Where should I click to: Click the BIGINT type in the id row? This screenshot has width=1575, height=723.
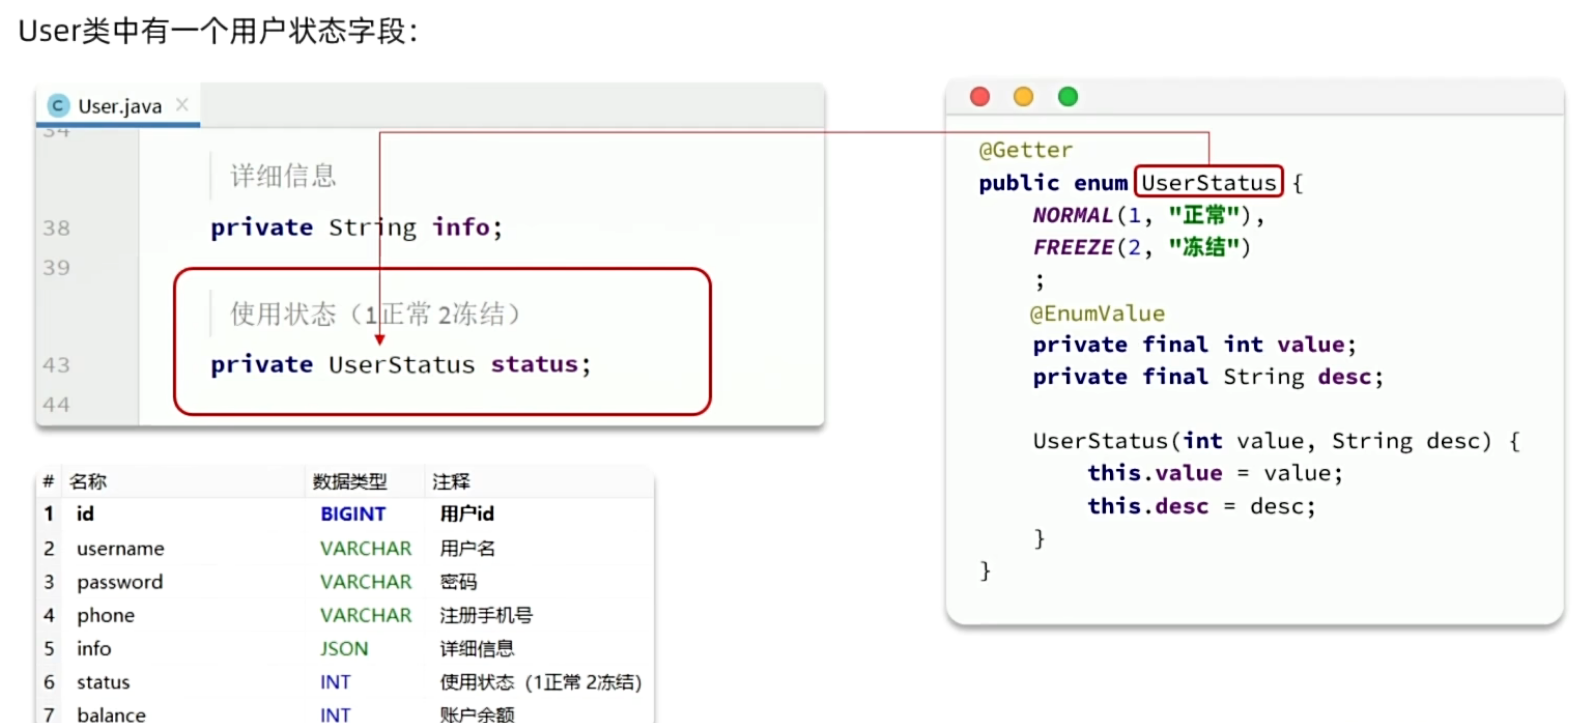[x=353, y=514]
